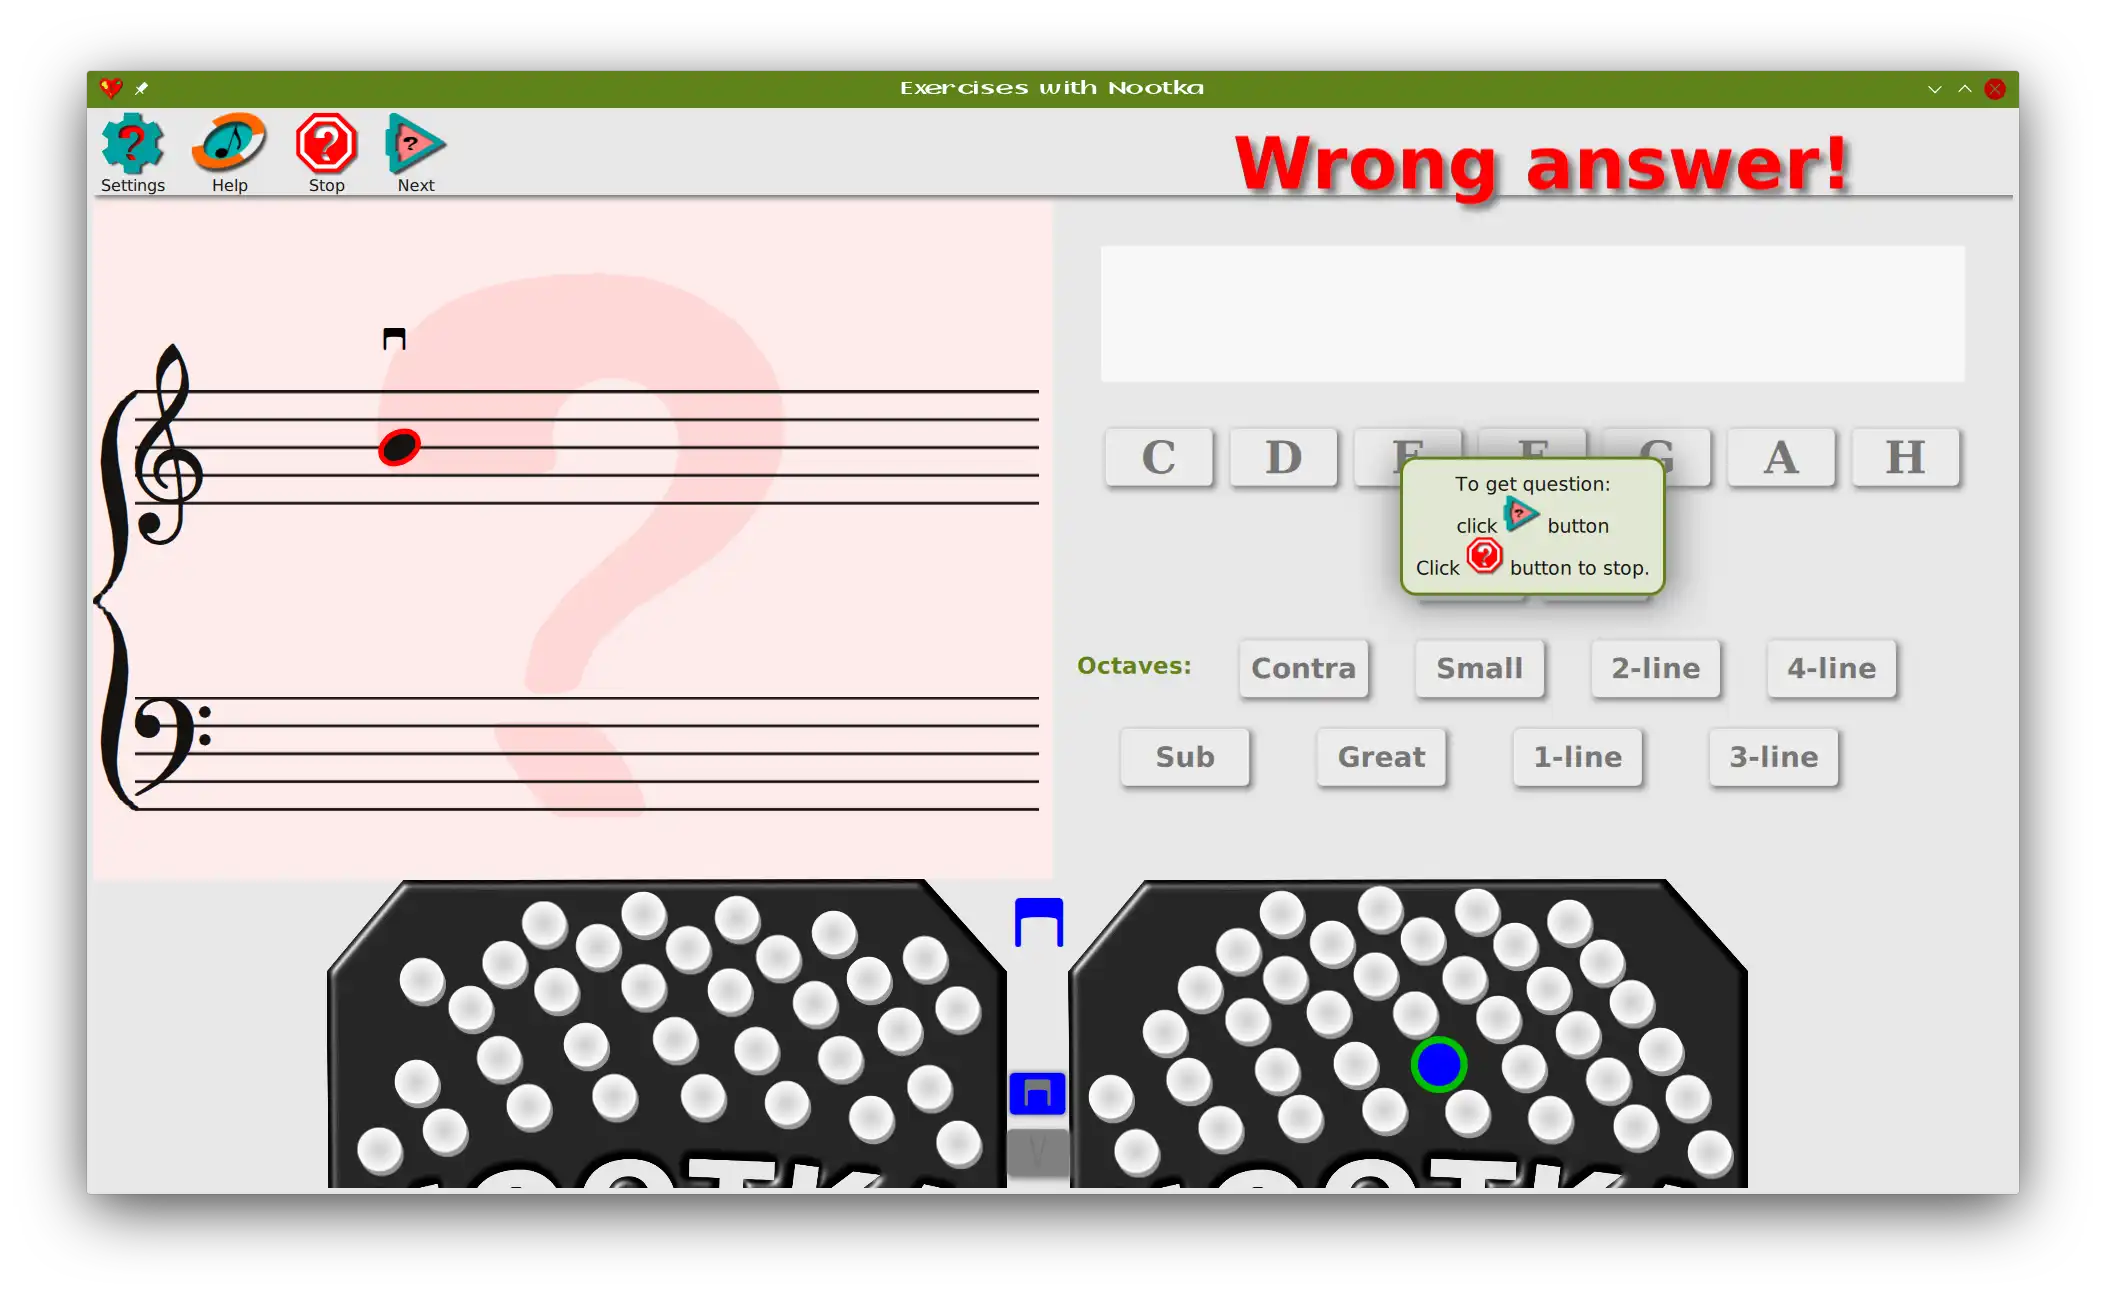Select the Contra octave button

click(x=1303, y=667)
